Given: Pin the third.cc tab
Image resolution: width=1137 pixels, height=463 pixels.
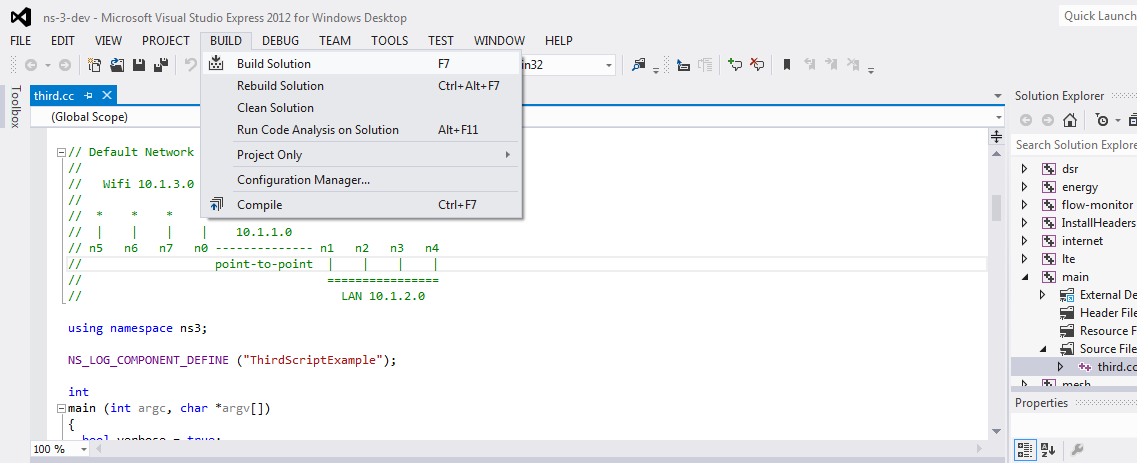Looking at the screenshot, I should pyautogui.click(x=88, y=96).
